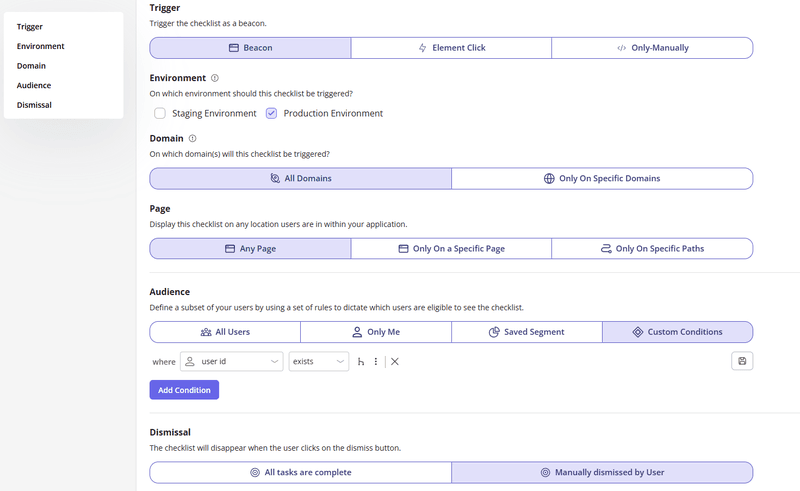Viewport: 800px width, 491px height.
Task: Select Manually dismissed by User option
Action: click(x=601, y=472)
